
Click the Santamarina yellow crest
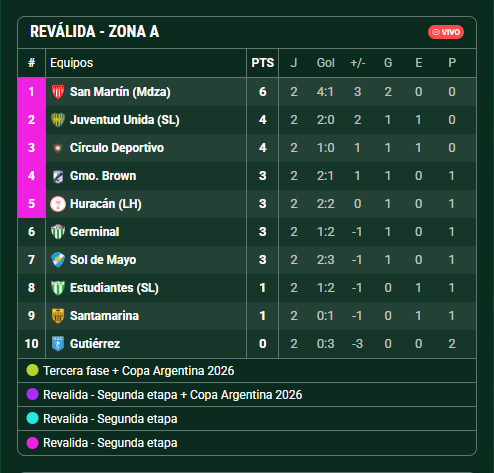(x=58, y=316)
